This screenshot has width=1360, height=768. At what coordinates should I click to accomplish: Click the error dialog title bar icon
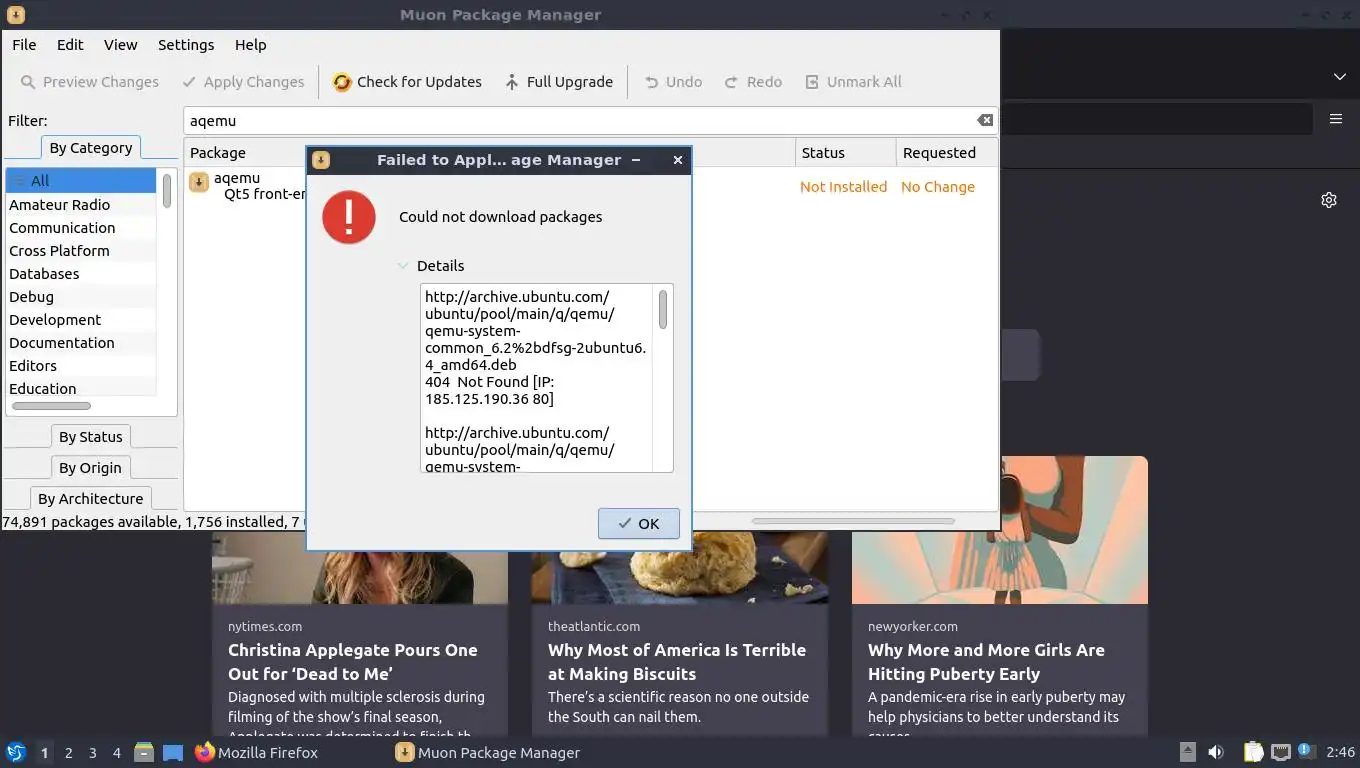click(x=321, y=160)
